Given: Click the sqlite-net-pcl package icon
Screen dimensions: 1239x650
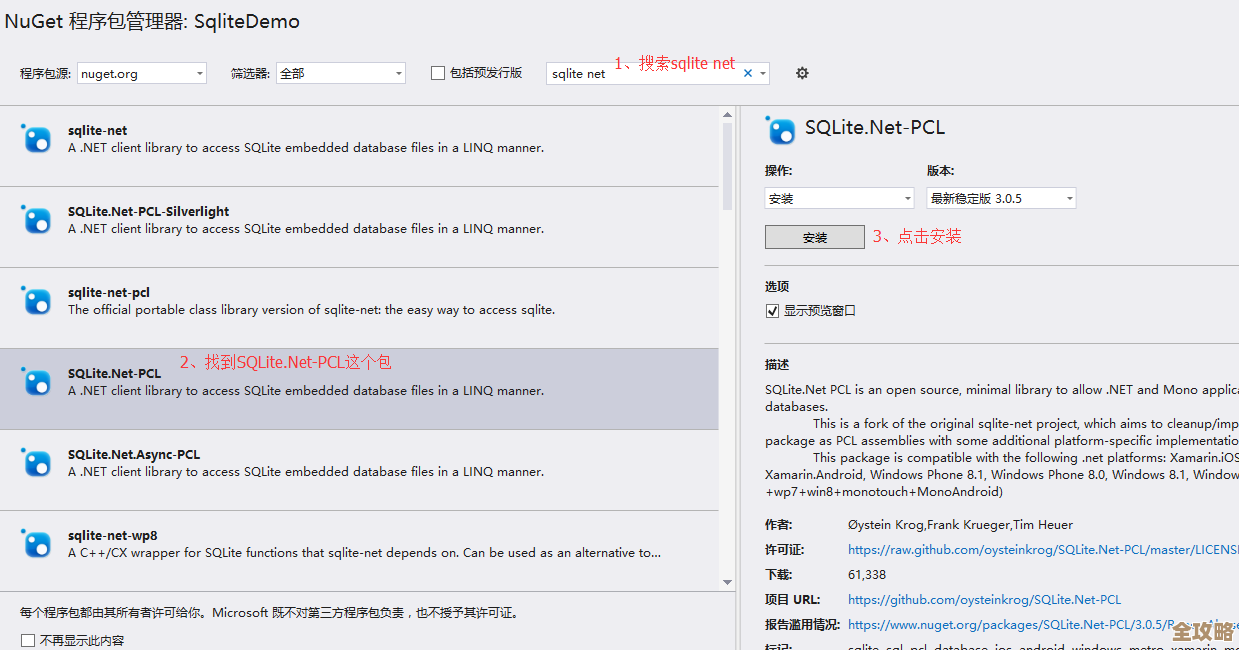Looking at the screenshot, I should (x=36, y=301).
